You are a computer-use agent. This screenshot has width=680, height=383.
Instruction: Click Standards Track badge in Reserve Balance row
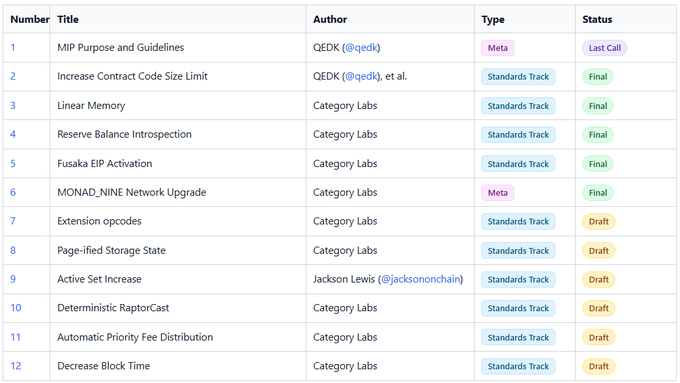[518, 135]
